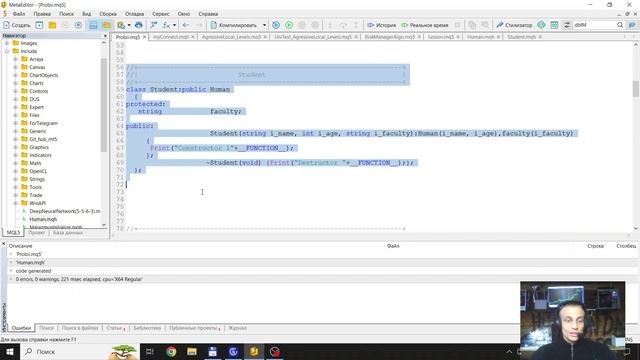Click the new-window icon beside Создать
This screenshot has width=640, height=360.
tap(39, 25)
